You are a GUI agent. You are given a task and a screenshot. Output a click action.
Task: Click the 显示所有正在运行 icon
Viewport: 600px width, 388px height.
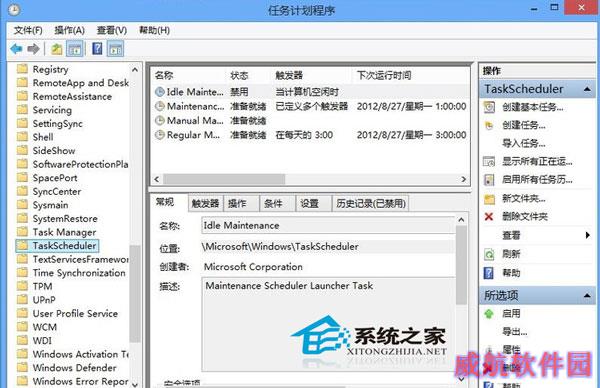[489, 162]
